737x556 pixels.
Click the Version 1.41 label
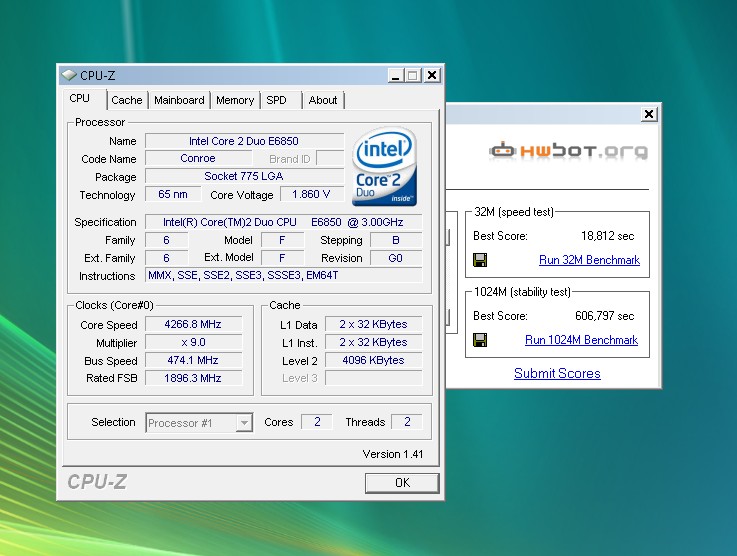click(x=393, y=454)
